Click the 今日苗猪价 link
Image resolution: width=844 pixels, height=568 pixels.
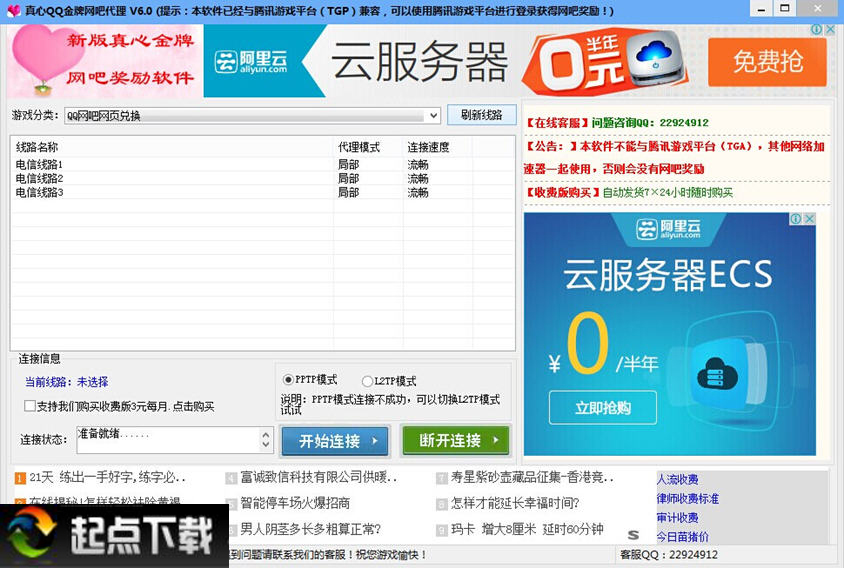pos(683,537)
